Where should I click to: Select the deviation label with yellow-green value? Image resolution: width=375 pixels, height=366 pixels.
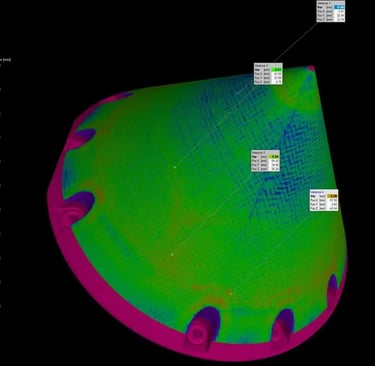pyautogui.click(x=265, y=161)
